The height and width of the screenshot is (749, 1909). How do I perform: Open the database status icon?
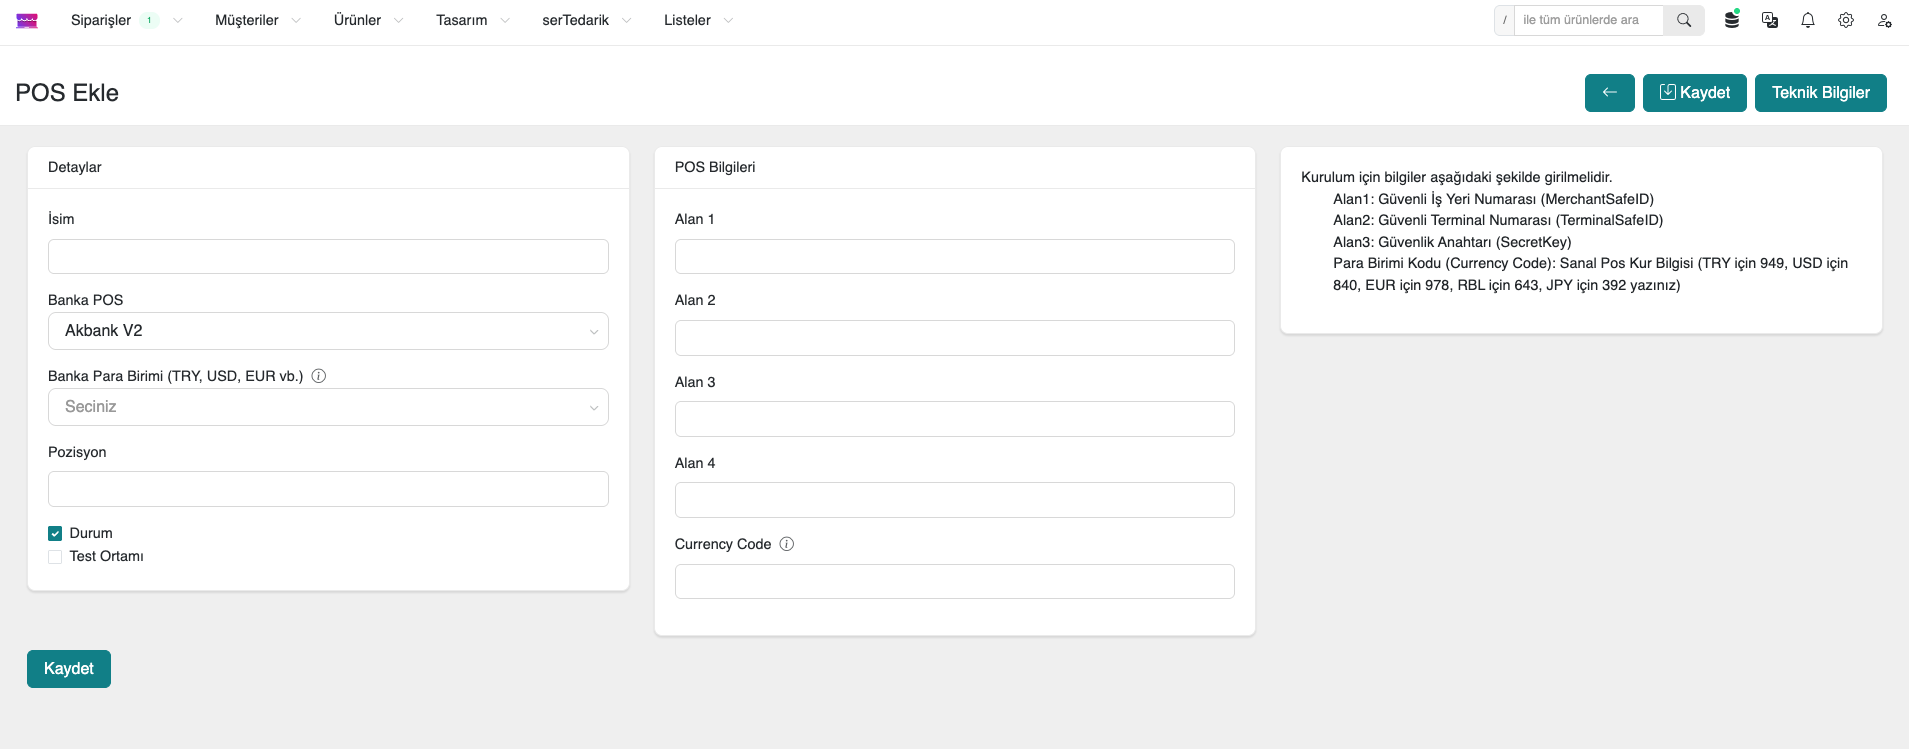pyautogui.click(x=1732, y=20)
